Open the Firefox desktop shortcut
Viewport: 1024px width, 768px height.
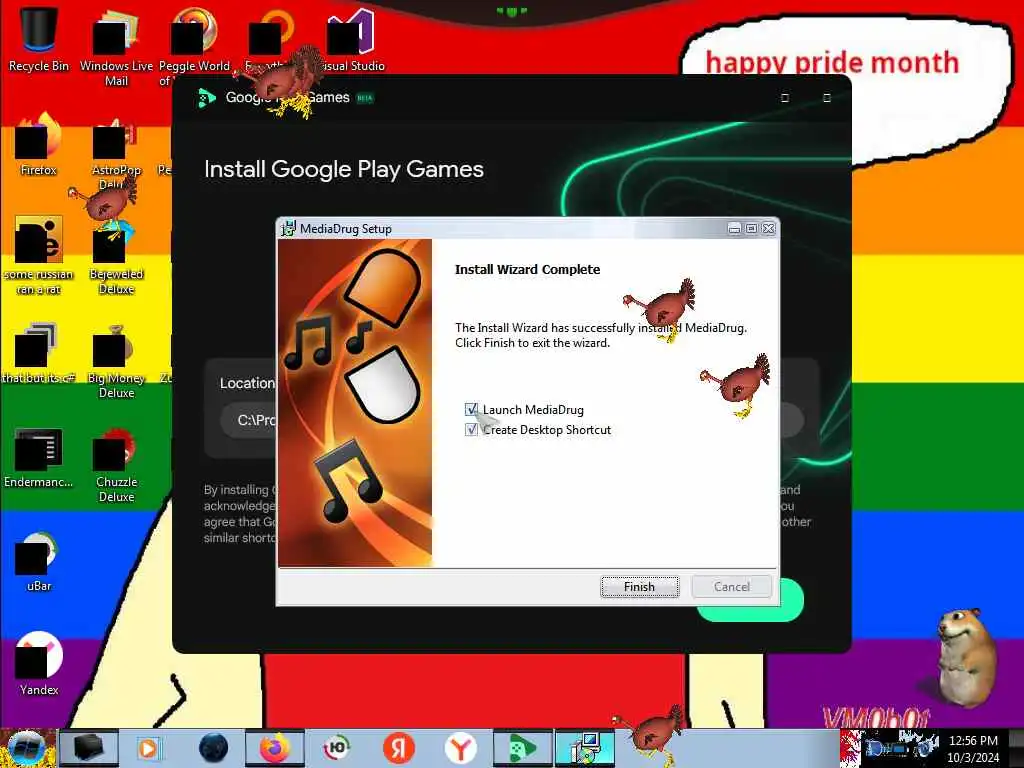39,145
